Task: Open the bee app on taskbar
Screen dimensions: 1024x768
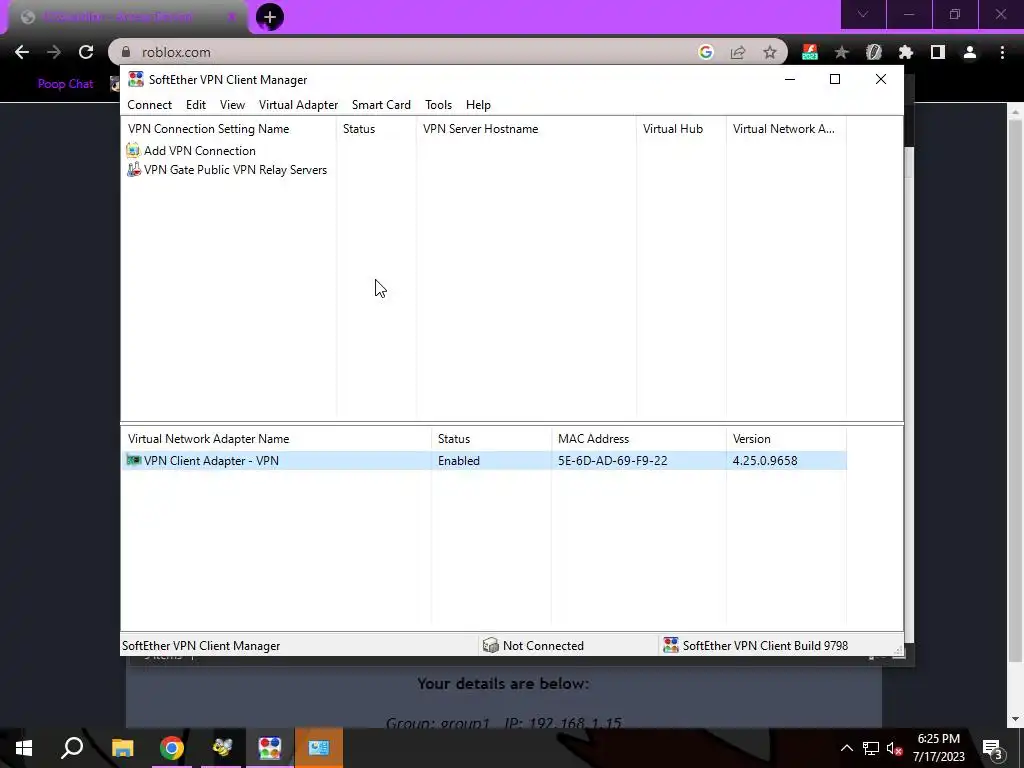Action: [222, 748]
